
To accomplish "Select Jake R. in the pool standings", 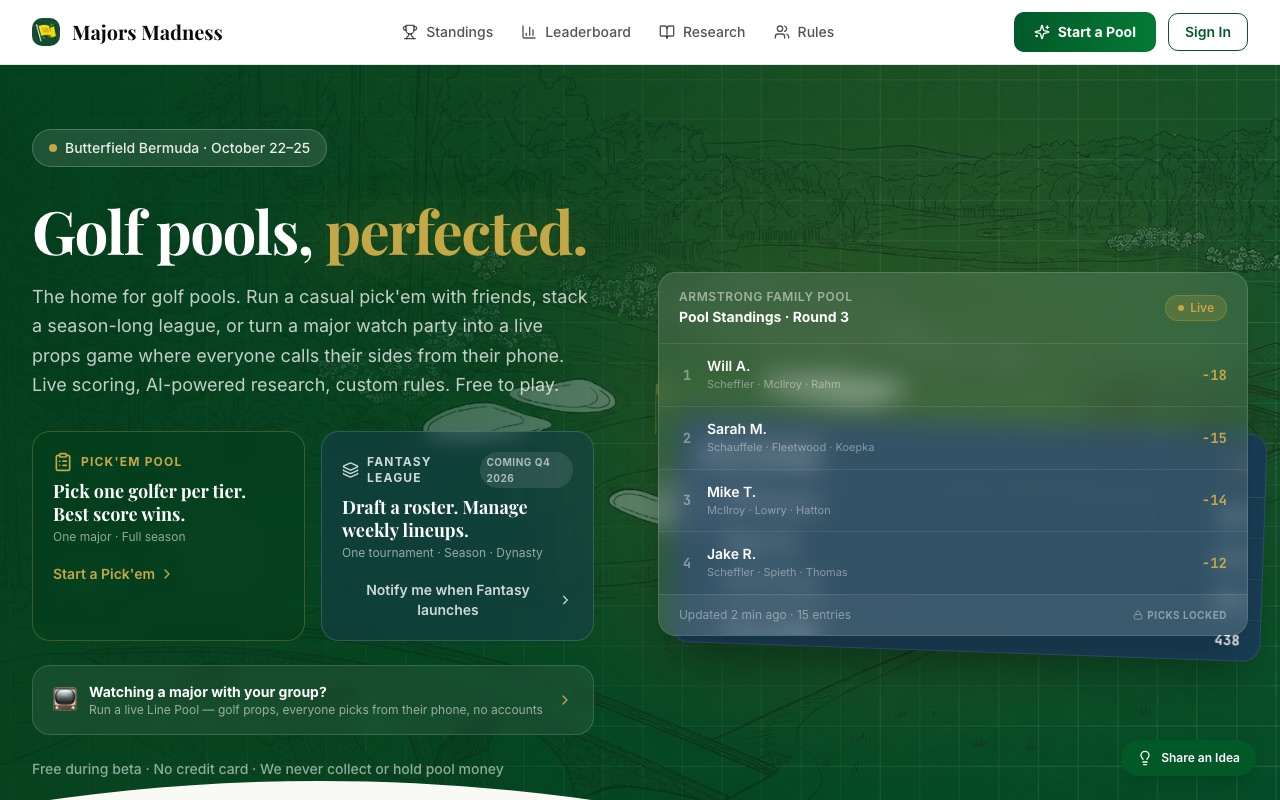I will (x=953, y=563).
